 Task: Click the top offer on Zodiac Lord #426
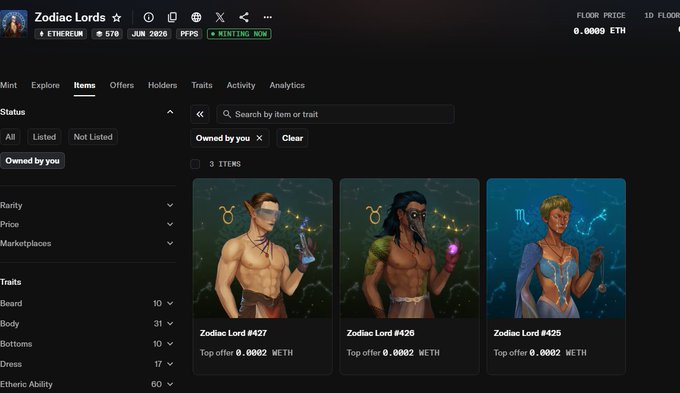[x=393, y=353]
